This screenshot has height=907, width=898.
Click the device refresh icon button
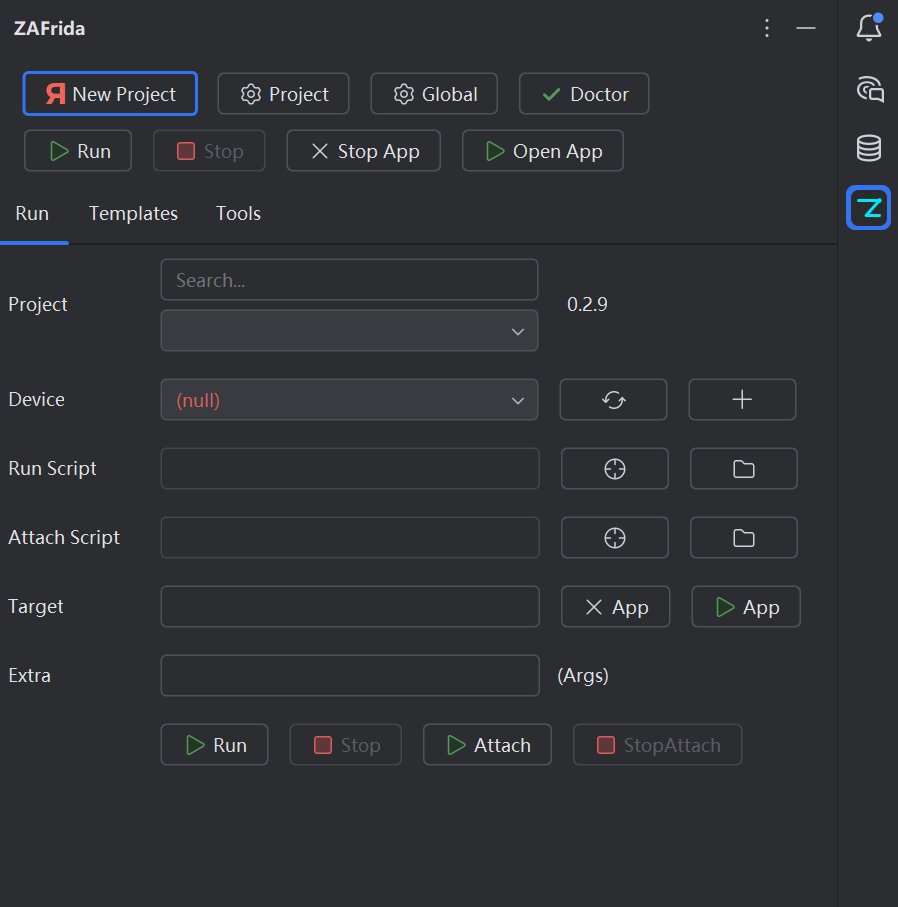click(613, 400)
